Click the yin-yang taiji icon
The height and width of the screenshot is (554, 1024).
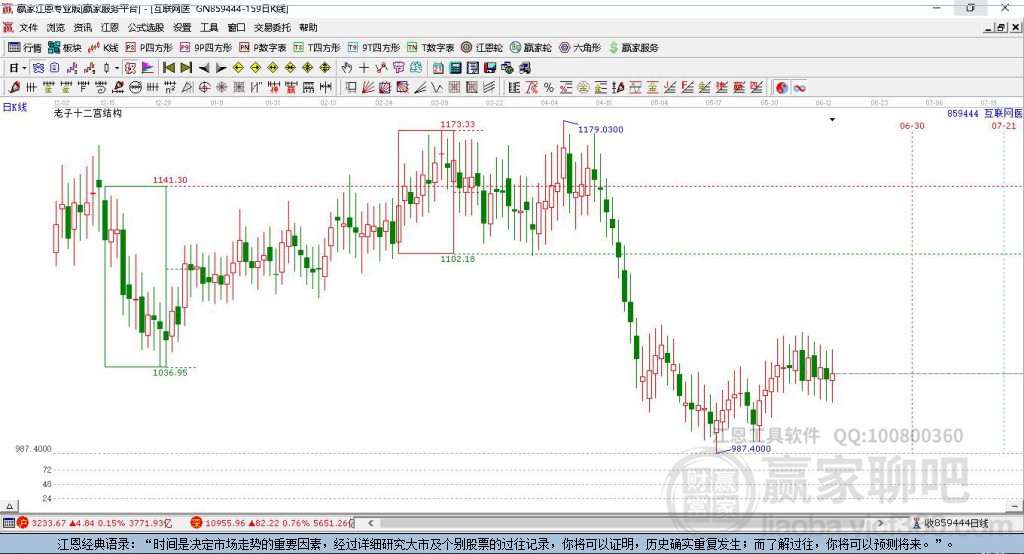(781, 87)
